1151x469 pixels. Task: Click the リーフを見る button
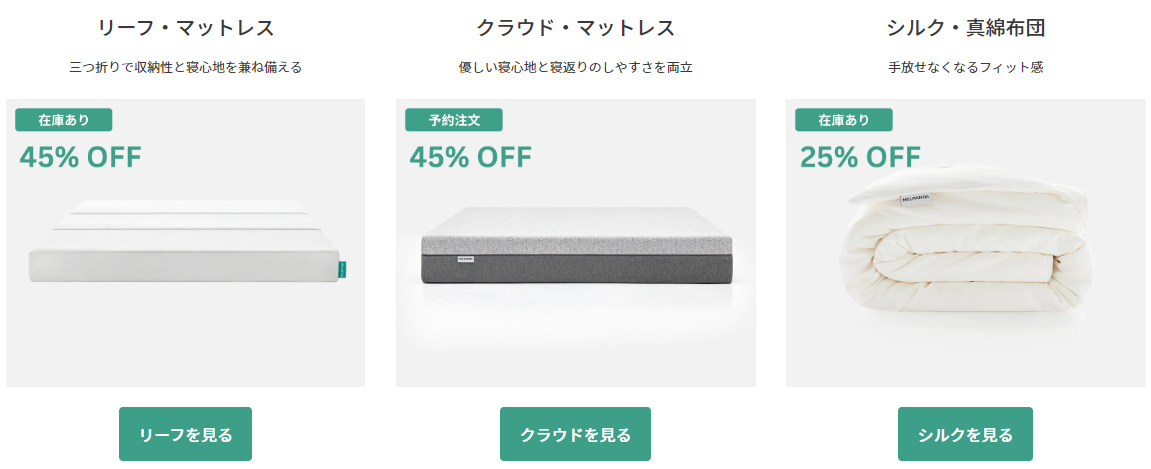[185, 434]
